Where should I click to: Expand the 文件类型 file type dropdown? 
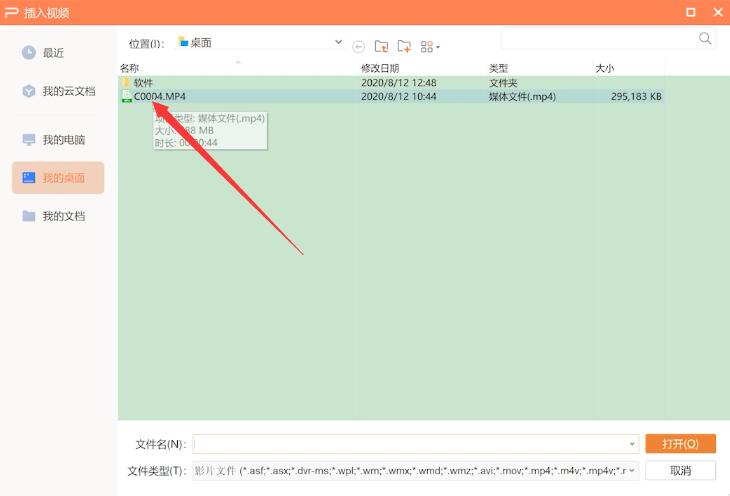pos(632,471)
